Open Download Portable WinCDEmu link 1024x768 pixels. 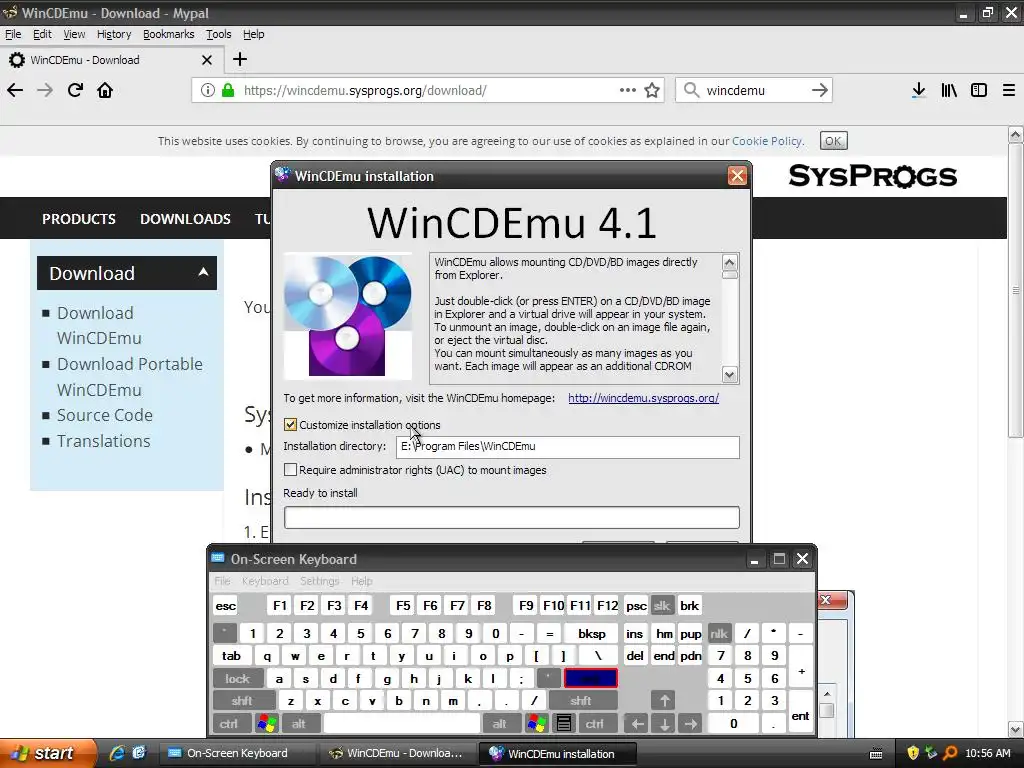[129, 377]
